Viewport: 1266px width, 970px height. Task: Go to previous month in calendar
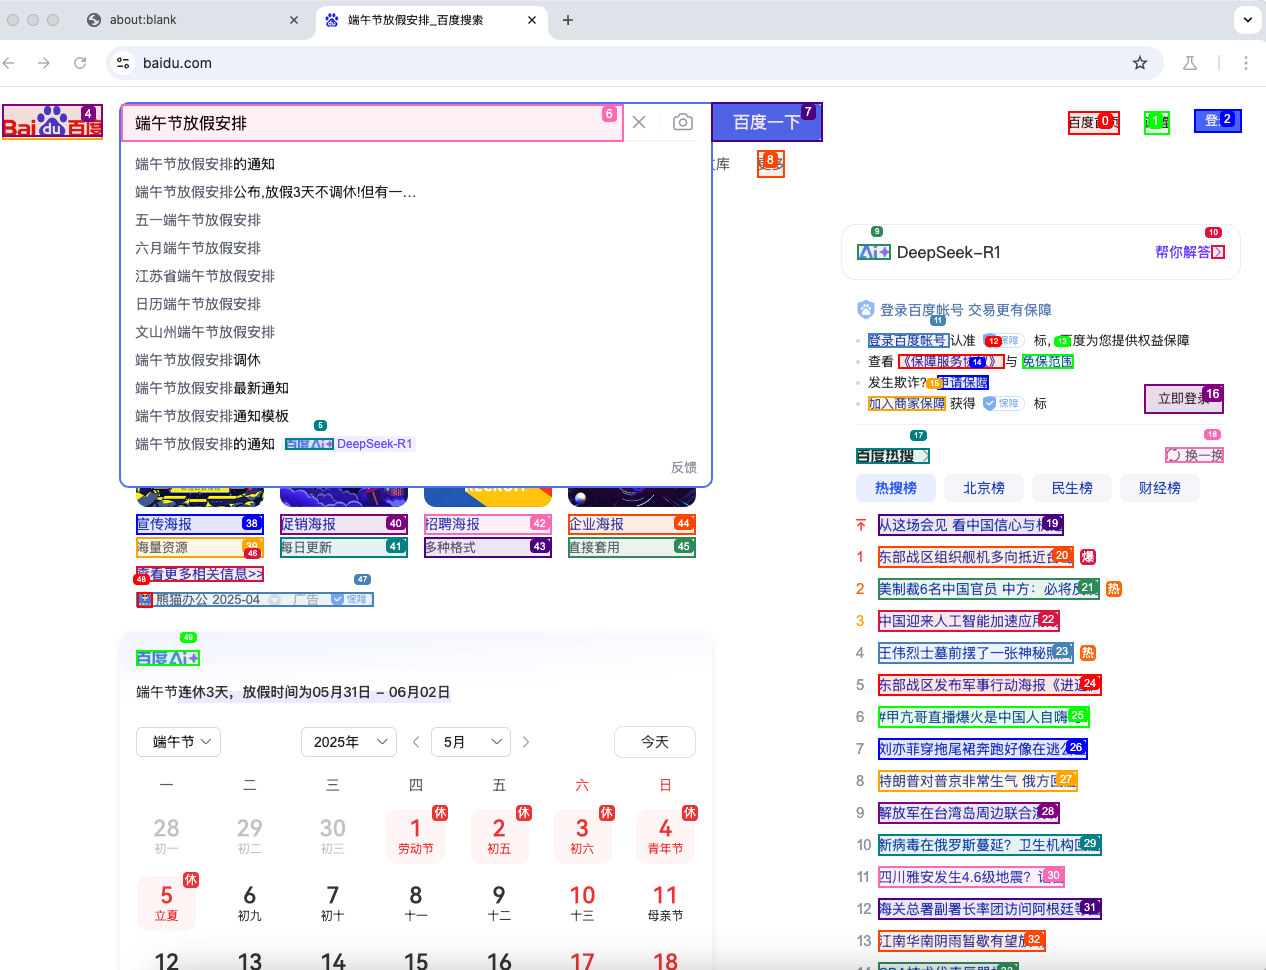coord(416,742)
